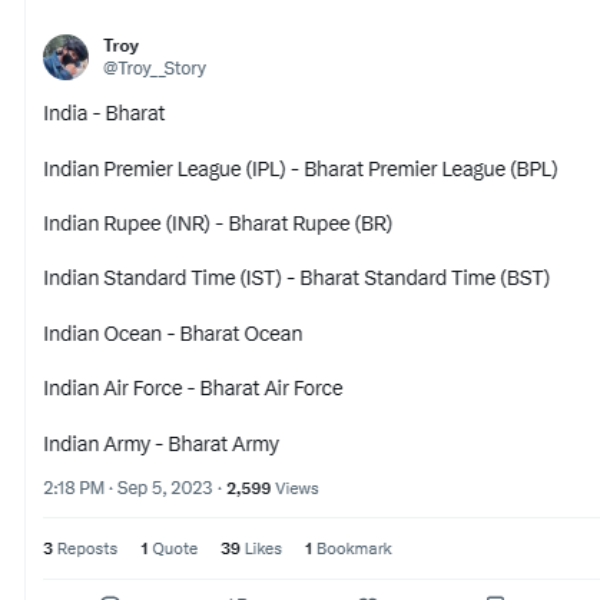Click the 'Bharat Rupee (BR)' text

[310, 224]
